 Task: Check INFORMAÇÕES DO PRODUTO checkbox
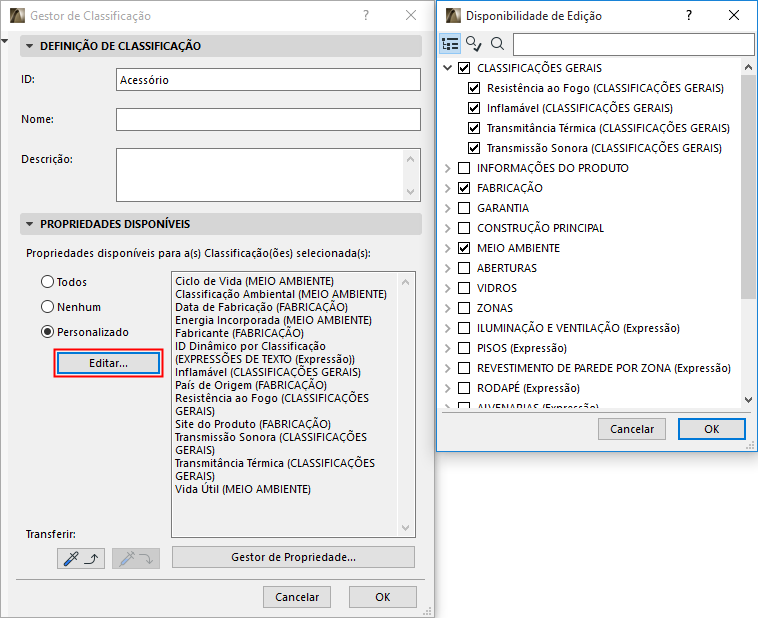[x=464, y=168]
